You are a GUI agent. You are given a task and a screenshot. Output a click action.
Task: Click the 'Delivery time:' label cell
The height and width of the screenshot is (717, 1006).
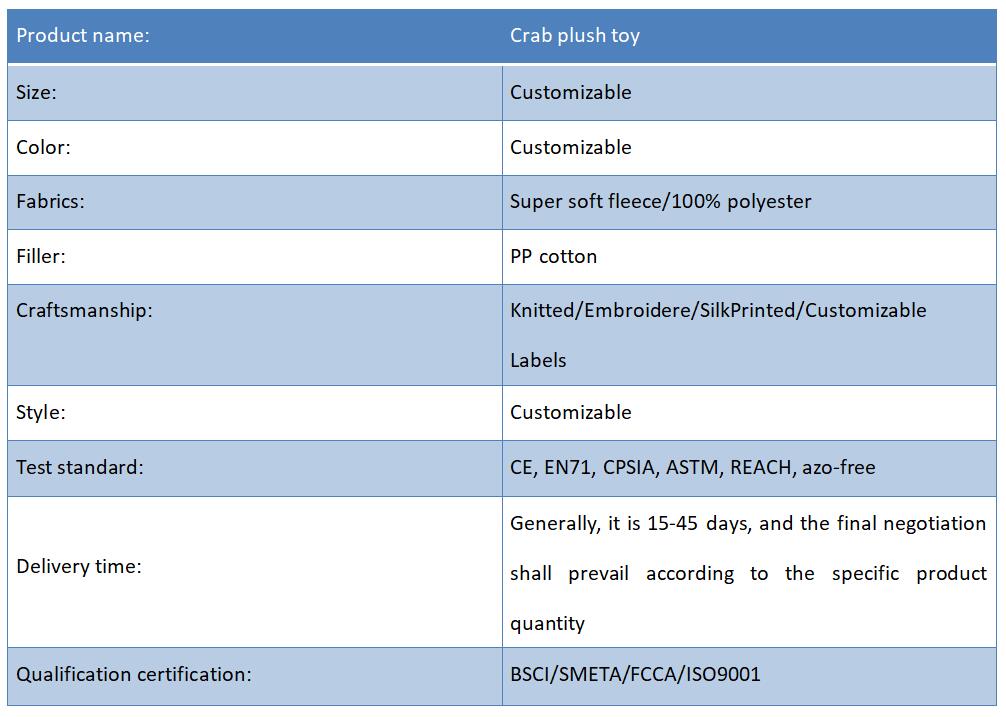[255, 571]
